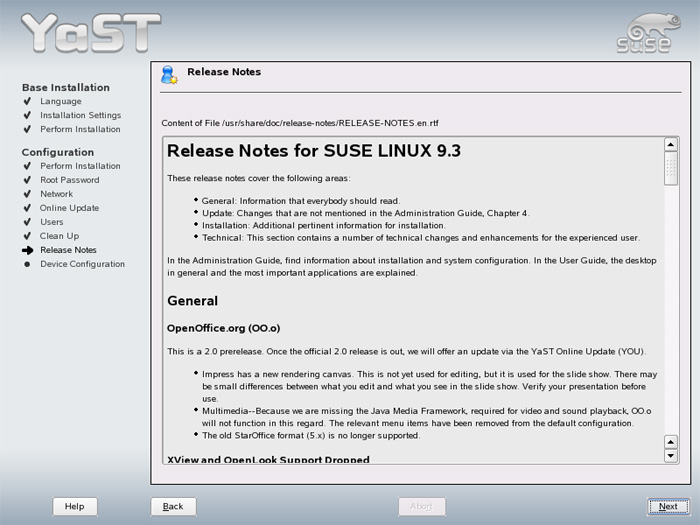
Task: Select Network step in sidebar
Action: (x=57, y=194)
